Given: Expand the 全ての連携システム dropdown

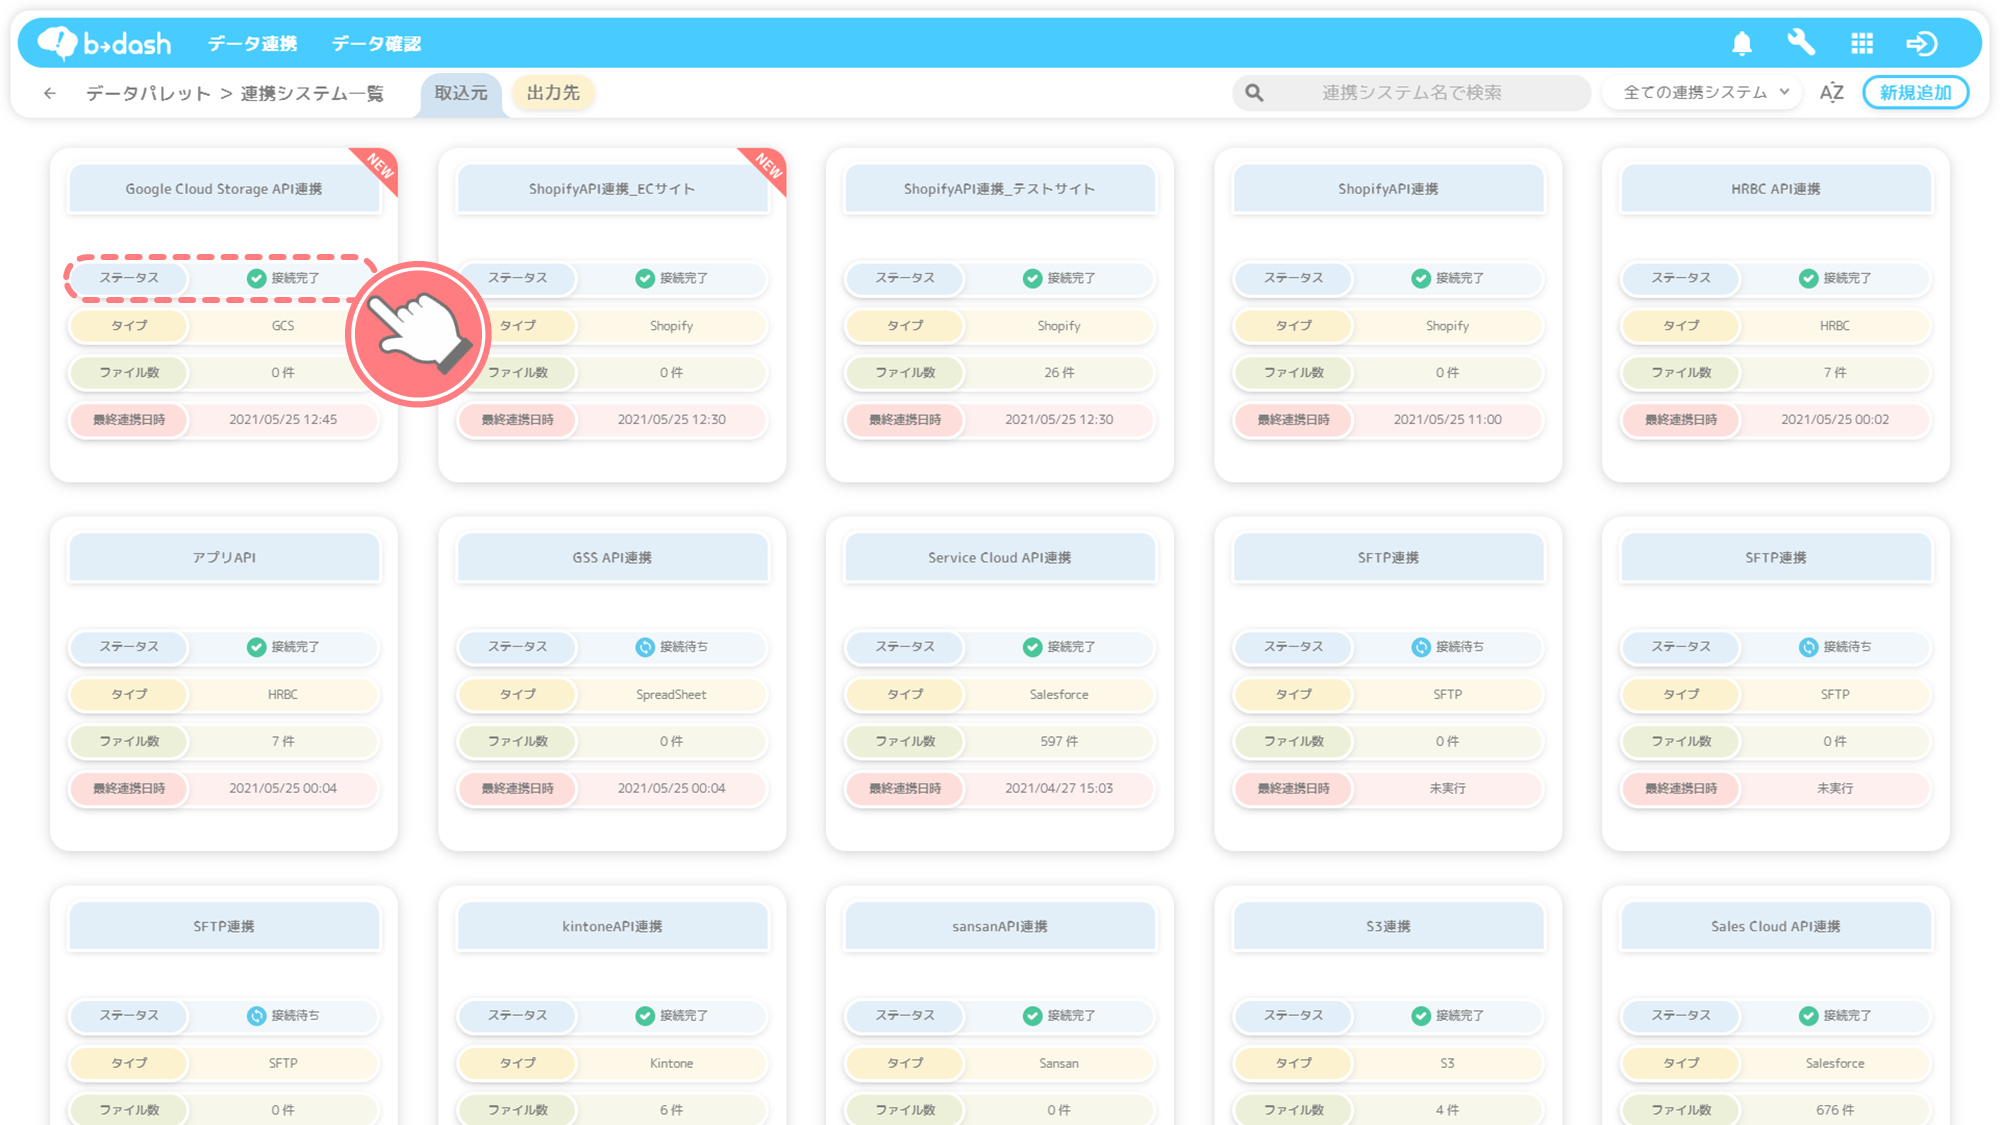Looking at the screenshot, I should pos(1703,92).
